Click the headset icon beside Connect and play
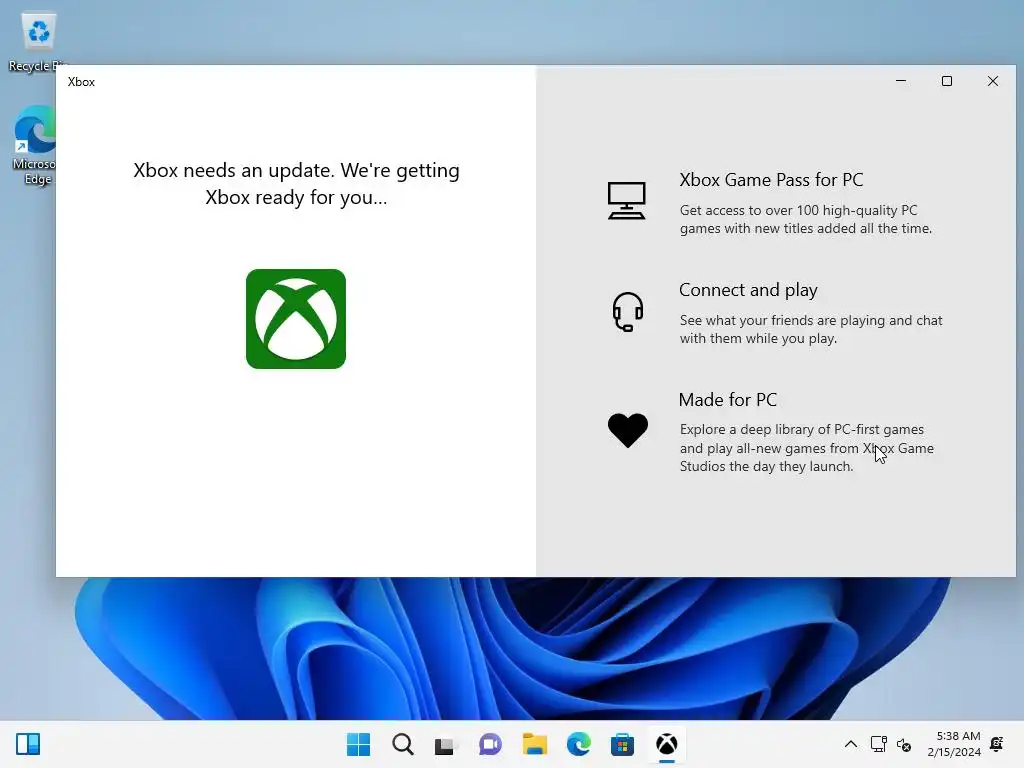The image size is (1024, 768). click(628, 312)
